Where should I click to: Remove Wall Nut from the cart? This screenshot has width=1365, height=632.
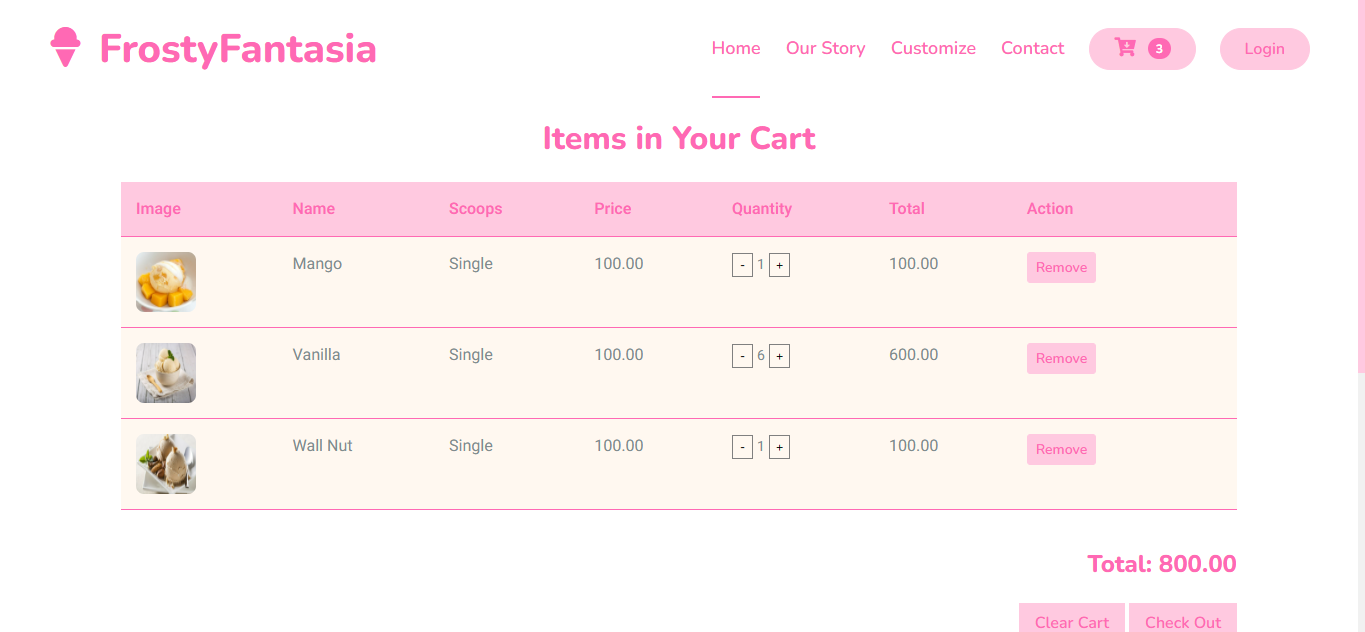point(1061,450)
